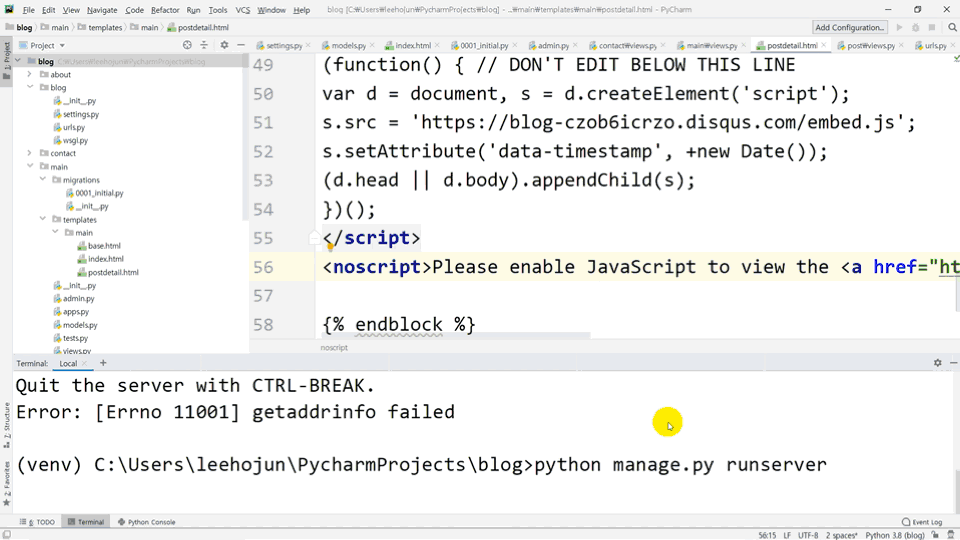Viewport: 960px width, 540px height.
Task: Open the File menu
Action: (28, 10)
